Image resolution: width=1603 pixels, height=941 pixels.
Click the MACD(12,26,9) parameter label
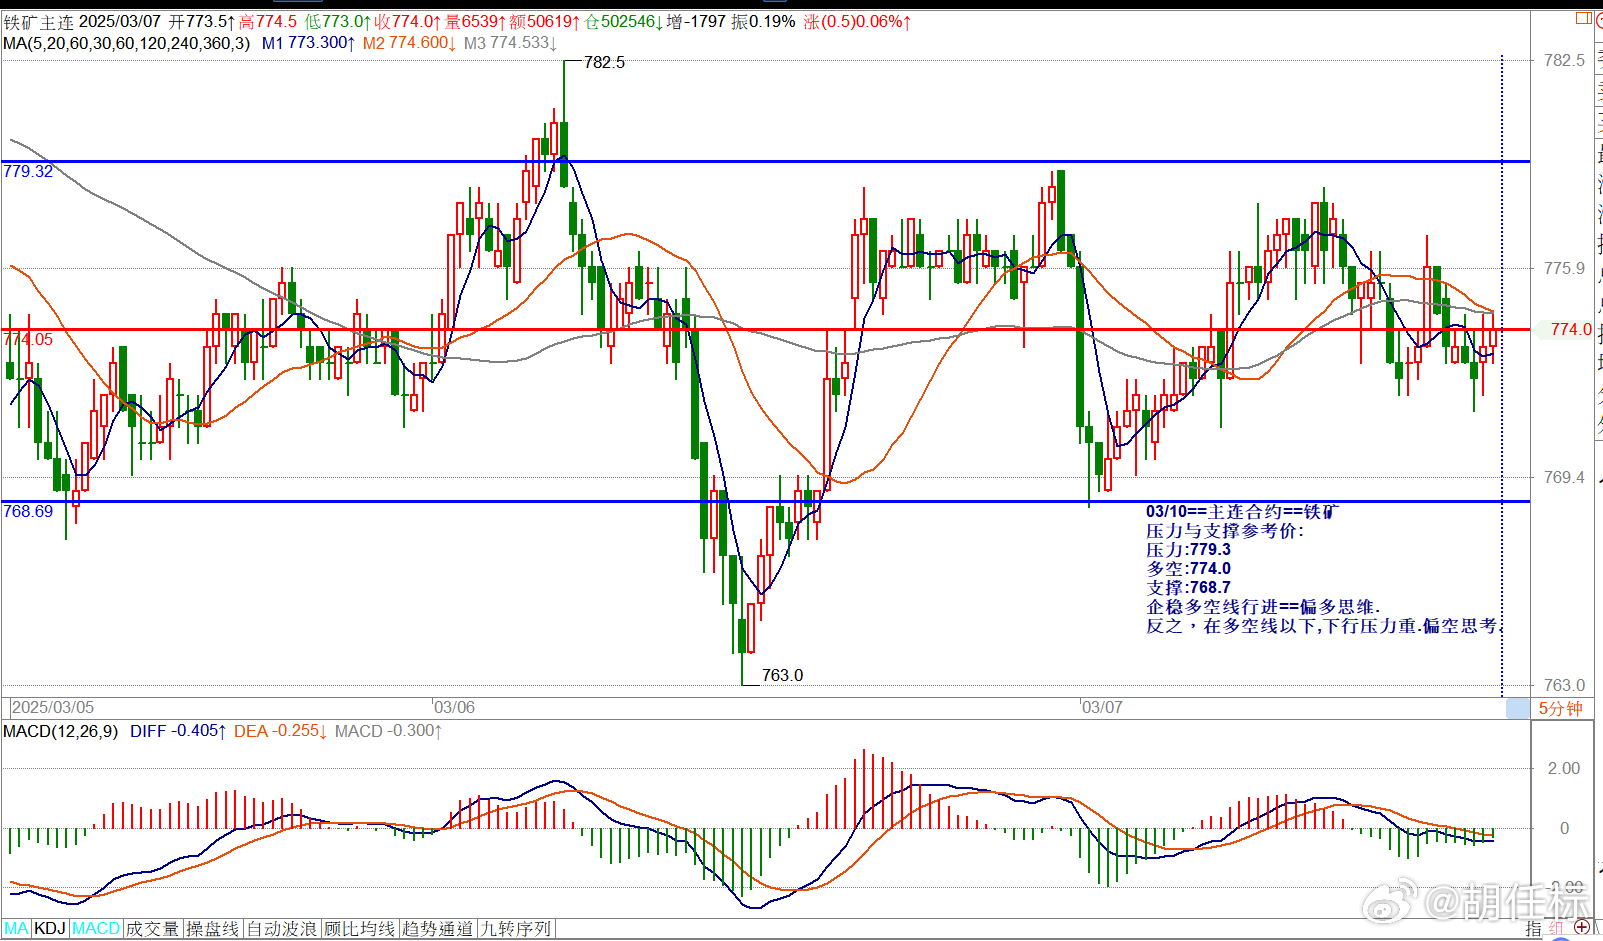[x=60, y=731]
